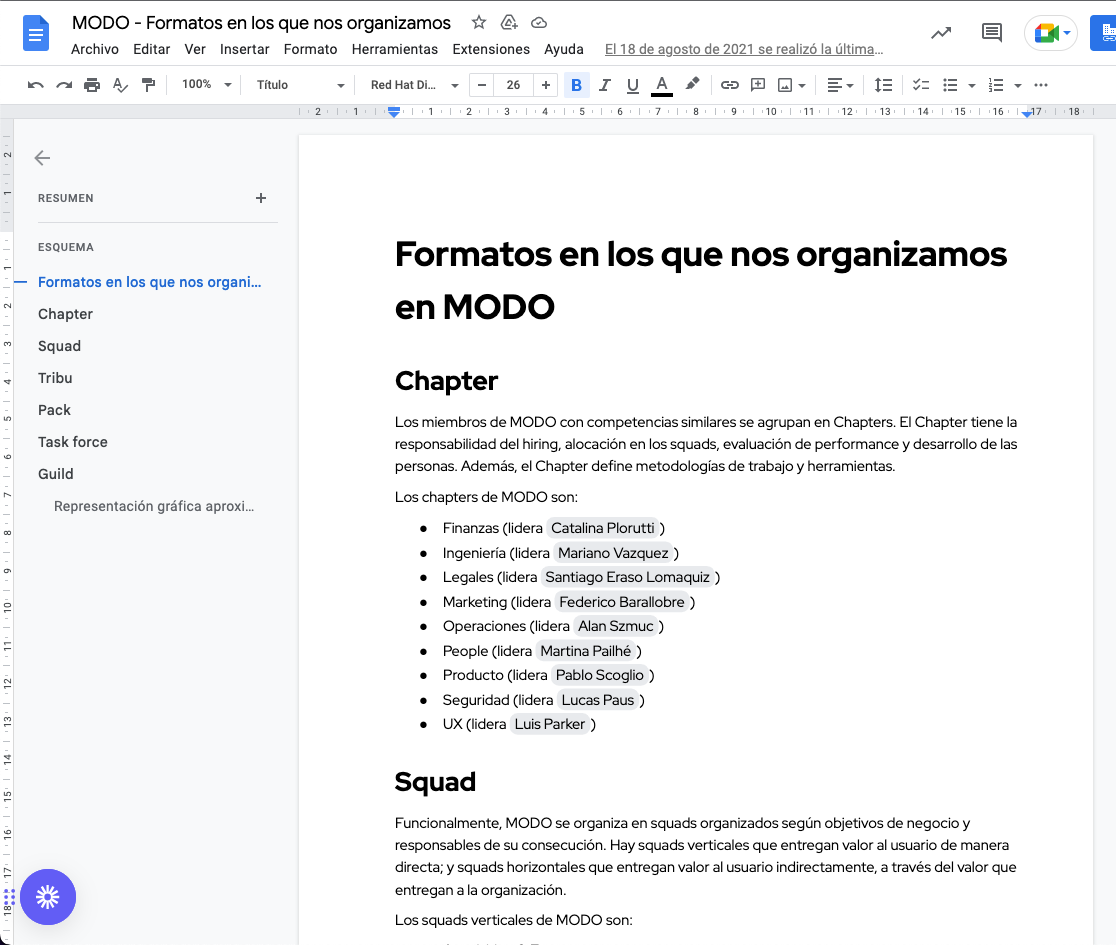Close the outline panel with back arrow
This screenshot has width=1116, height=945.
(x=43, y=158)
